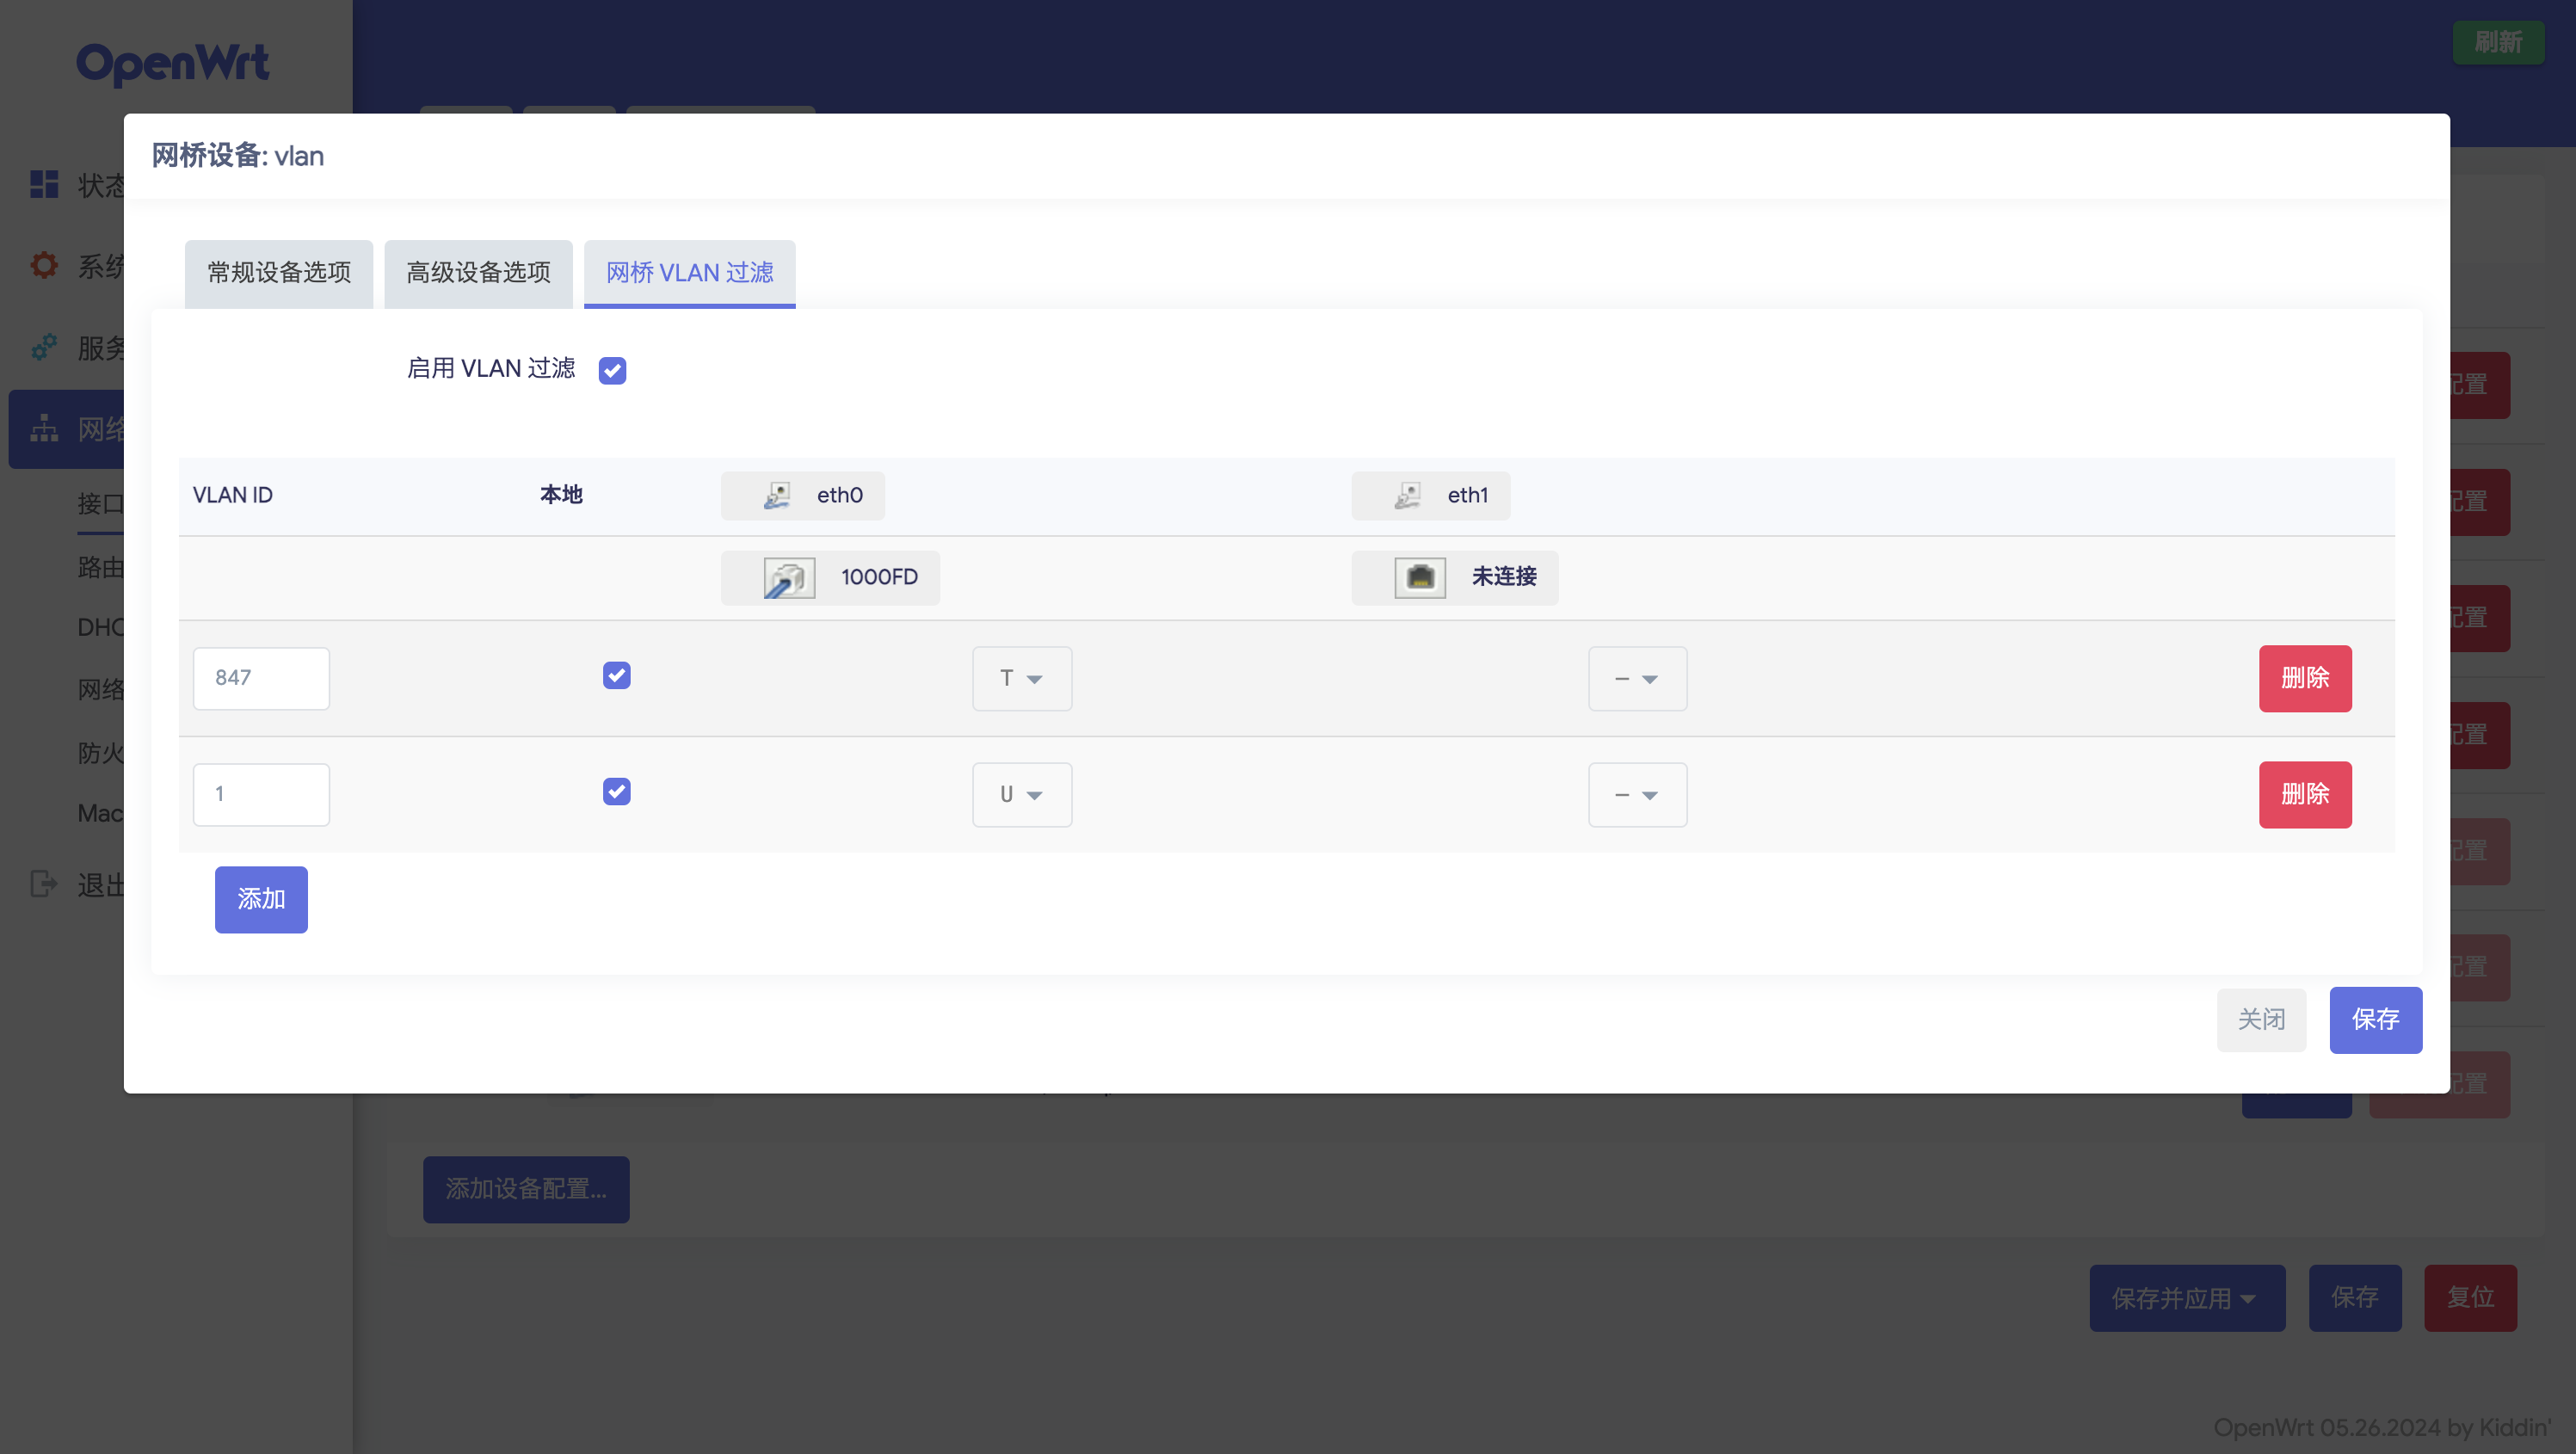Click the logout icon in sidebar
Viewport: 2576px width, 1454px height.
coord(44,884)
